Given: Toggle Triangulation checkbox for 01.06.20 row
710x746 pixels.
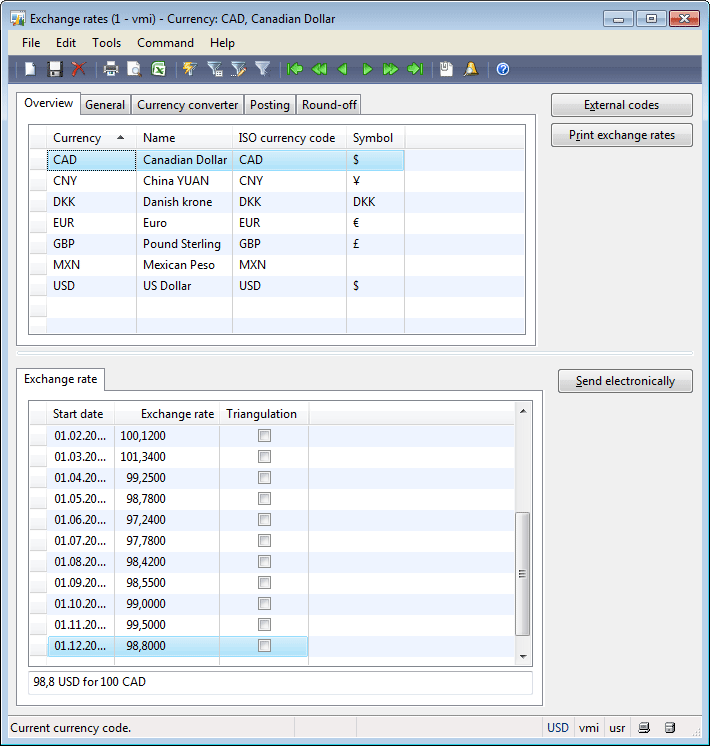Looking at the screenshot, I should point(264,519).
